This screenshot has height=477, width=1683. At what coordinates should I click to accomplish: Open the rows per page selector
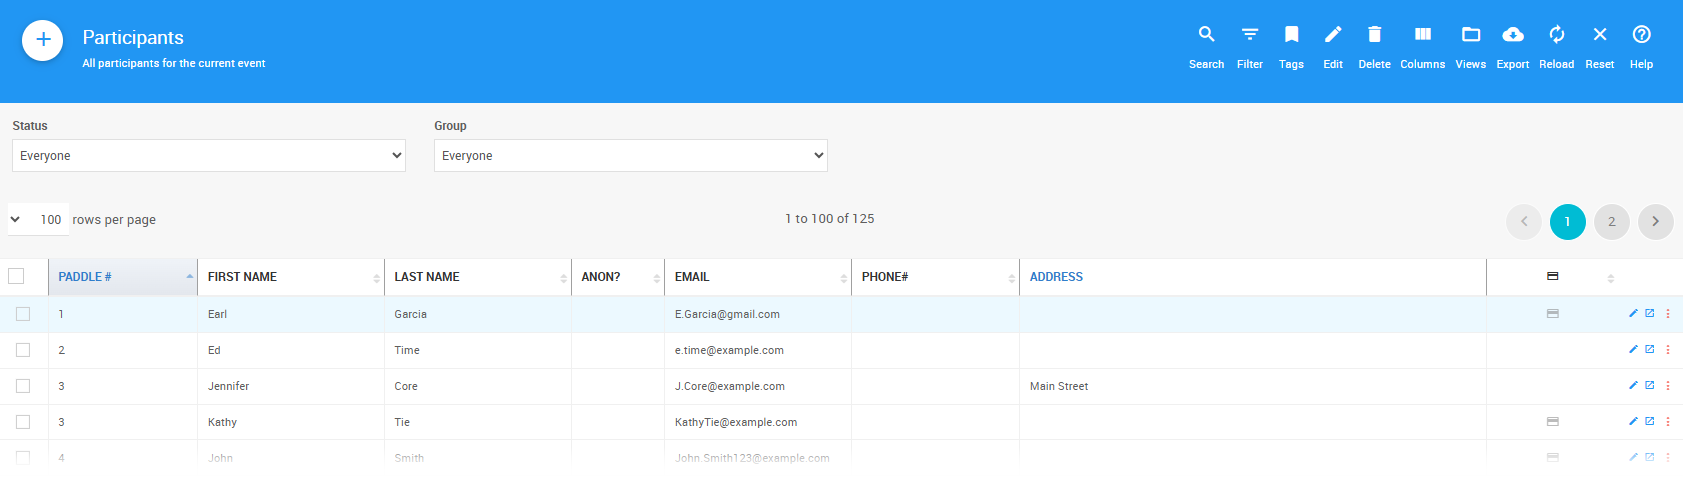point(38,220)
